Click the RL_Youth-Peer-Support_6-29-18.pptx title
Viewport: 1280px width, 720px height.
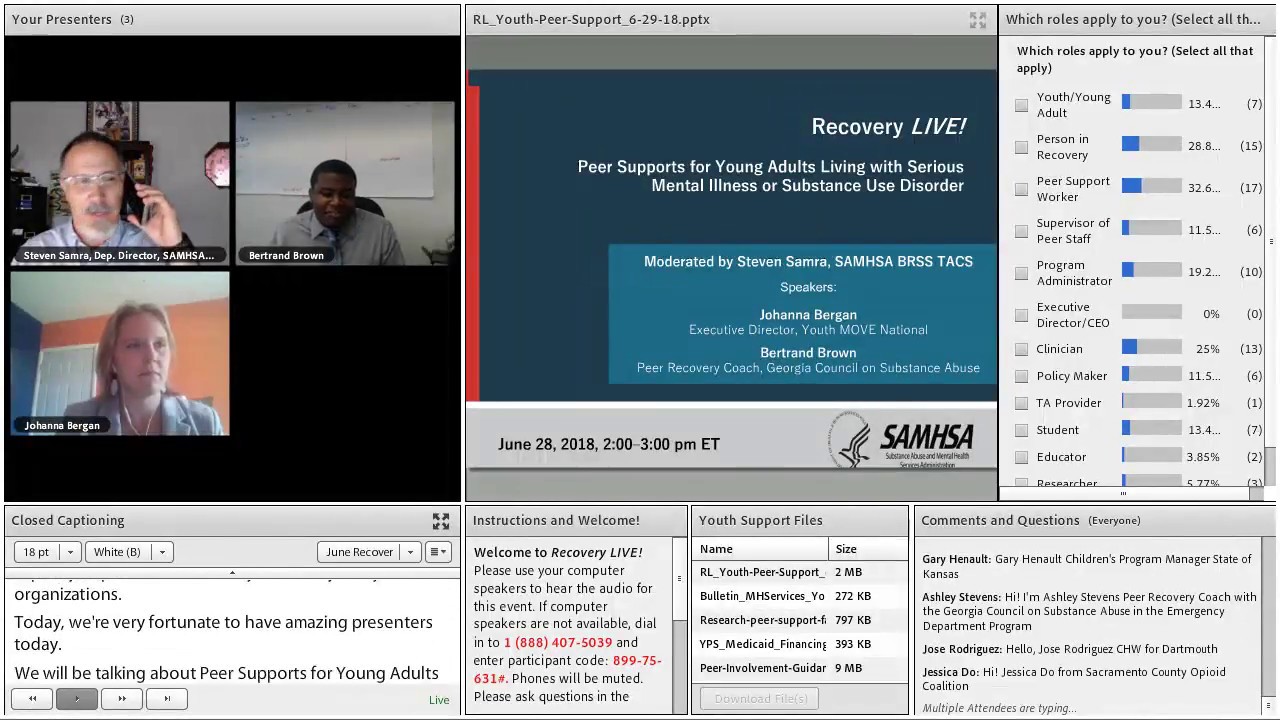point(591,19)
